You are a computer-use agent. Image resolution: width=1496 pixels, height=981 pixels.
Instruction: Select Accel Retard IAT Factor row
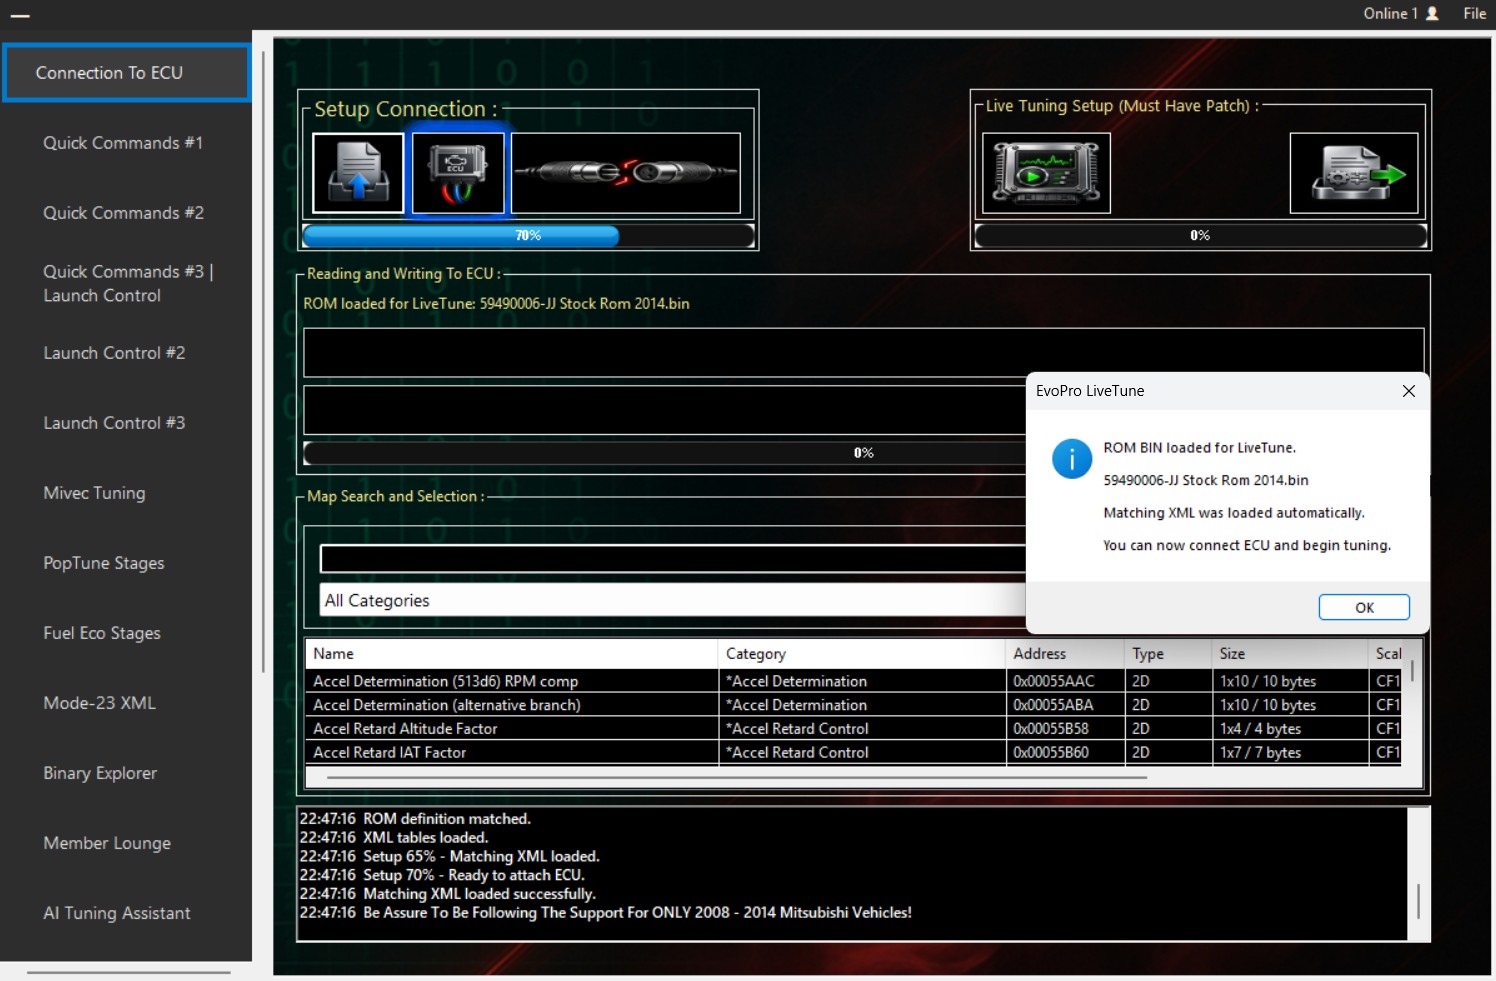(x=853, y=753)
